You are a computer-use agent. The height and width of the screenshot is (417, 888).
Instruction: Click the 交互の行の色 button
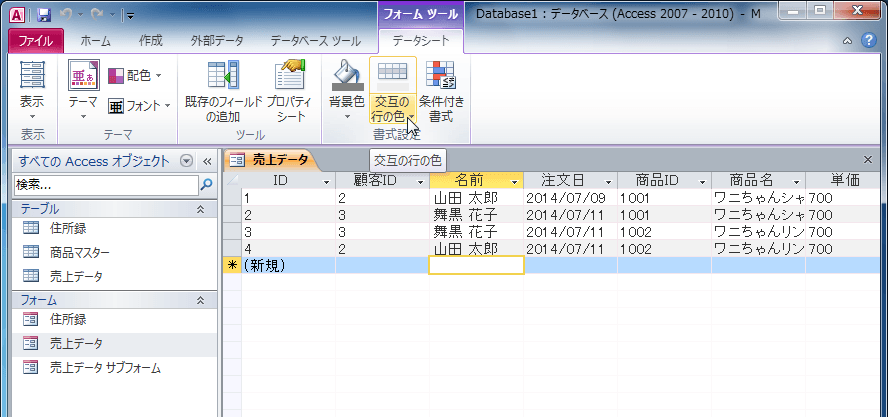click(x=392, y=91)
